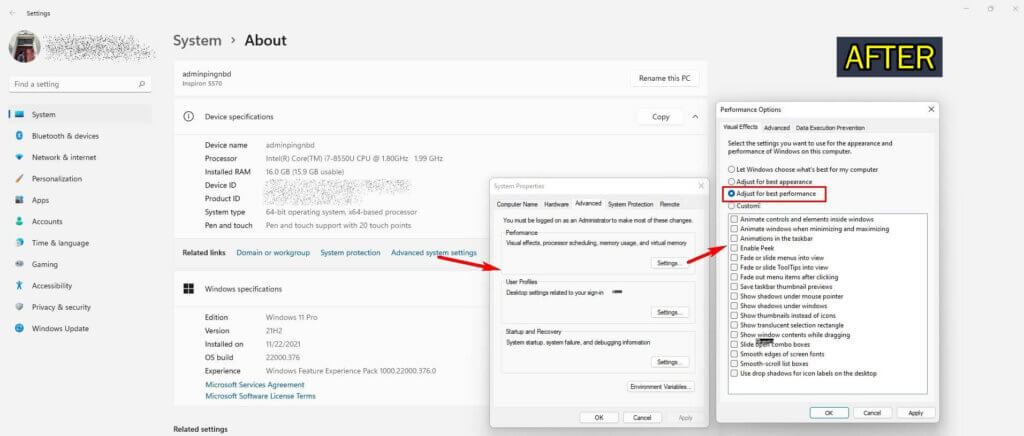Check Use drop shadows for icon labels
The width and height of the screenshot is (1024, 436).
pyautogui.click(x=735, y=373)
